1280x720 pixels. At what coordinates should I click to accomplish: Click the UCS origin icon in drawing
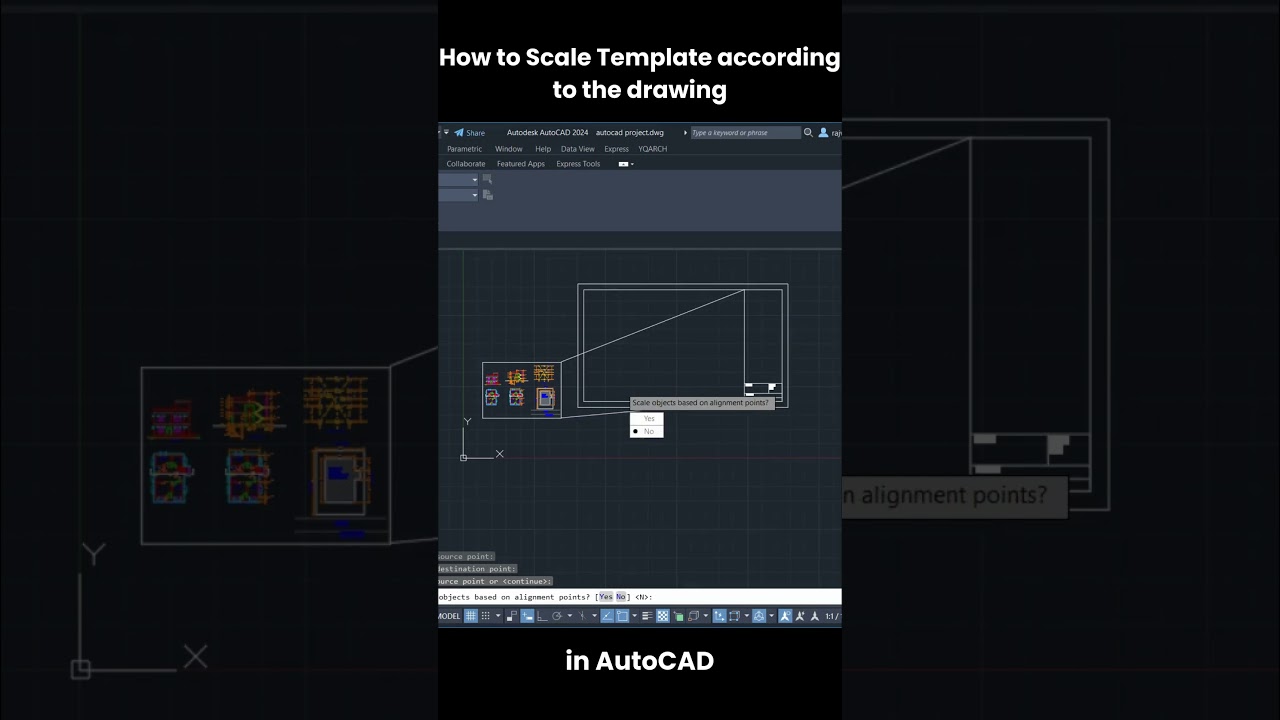[x=463, y=457]
